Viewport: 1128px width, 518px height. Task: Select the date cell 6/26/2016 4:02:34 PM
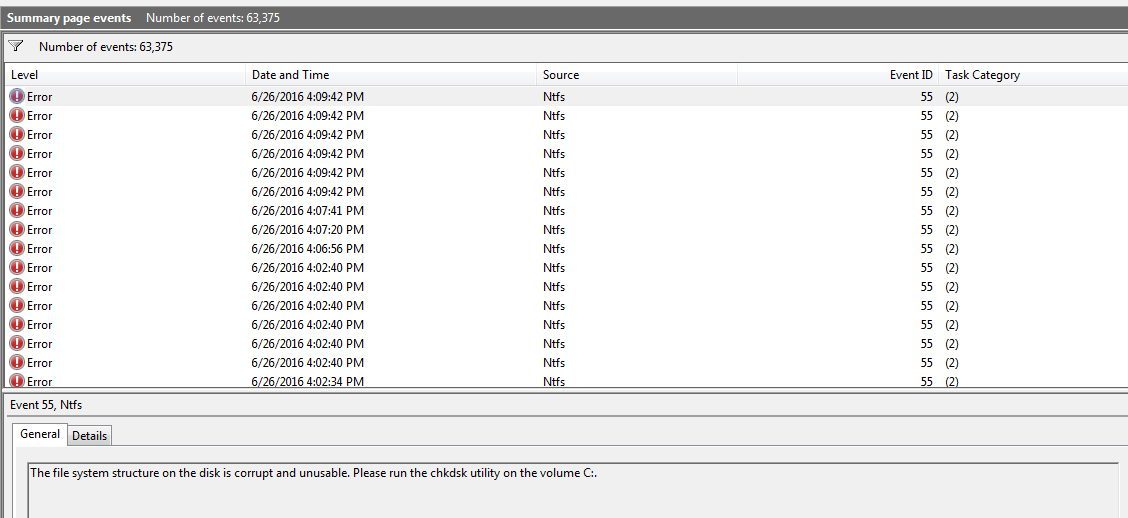coord(308,381)
